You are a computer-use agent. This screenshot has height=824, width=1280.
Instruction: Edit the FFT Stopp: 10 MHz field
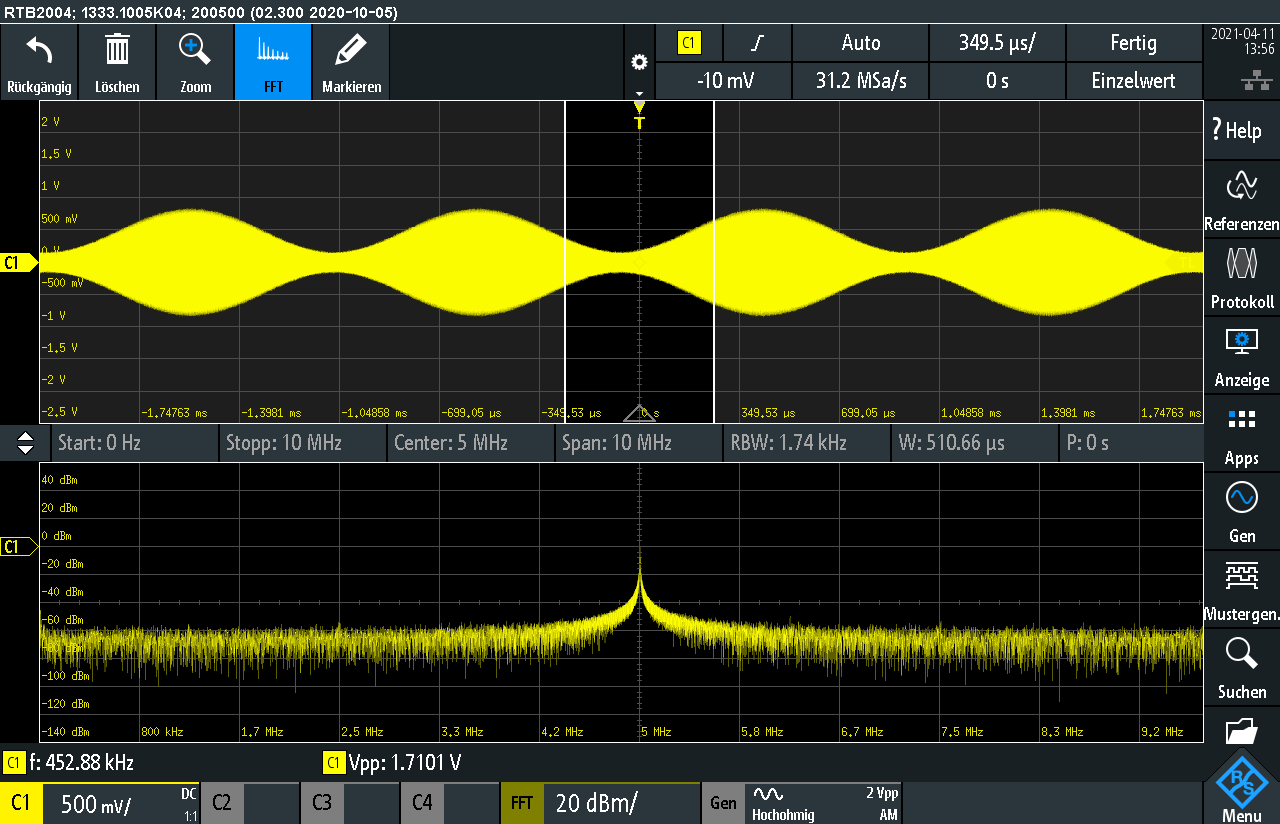pyautogui.click(x=302, y=442)
